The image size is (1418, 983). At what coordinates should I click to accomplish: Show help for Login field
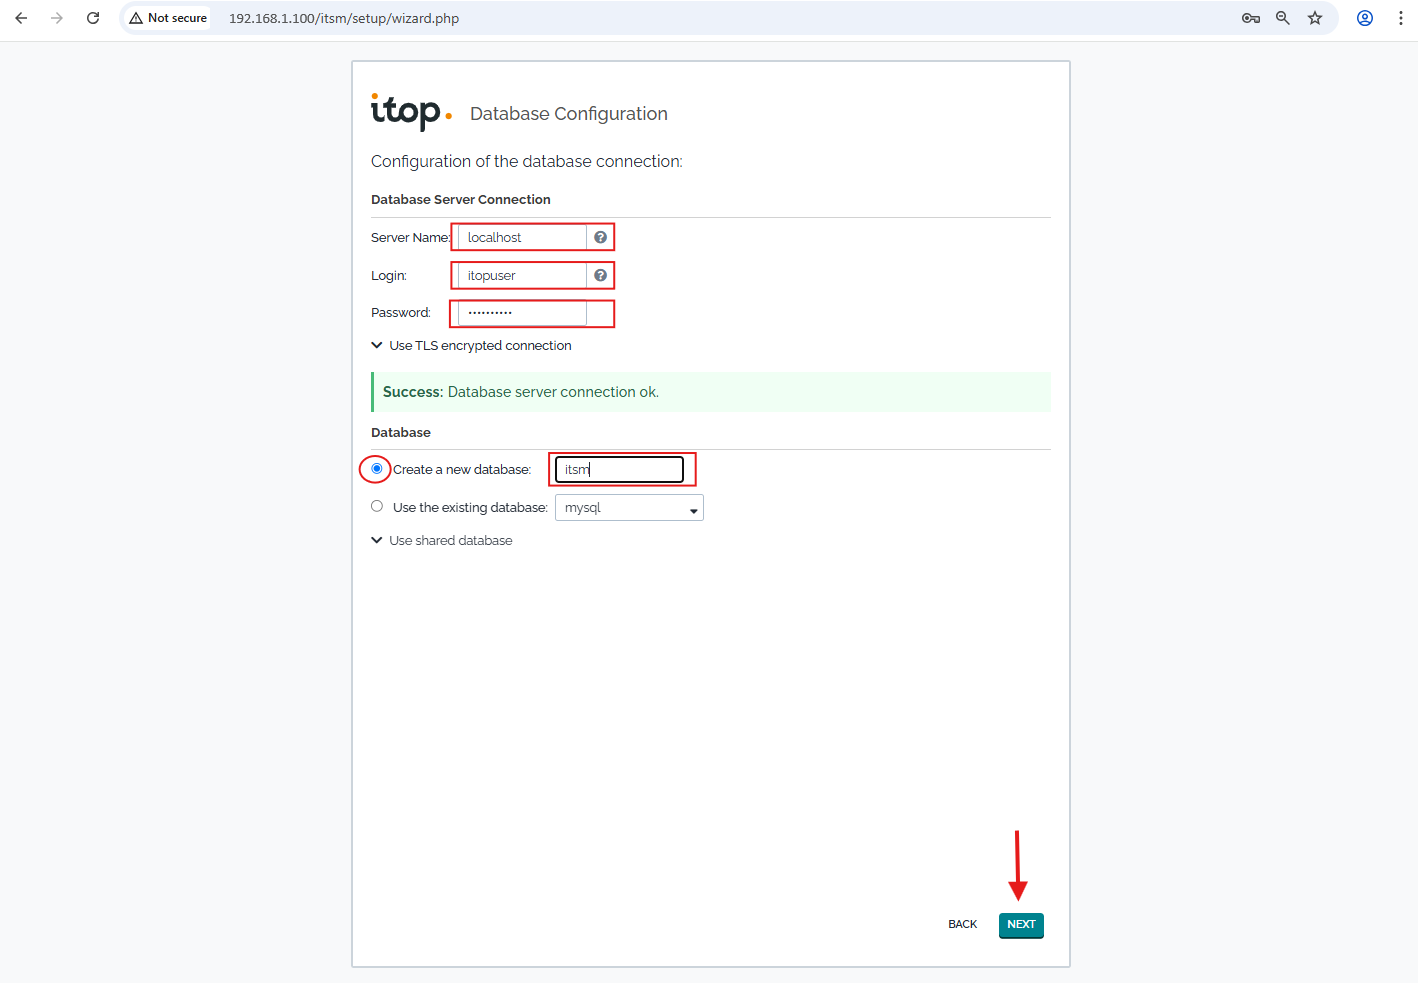pos(600,275)
